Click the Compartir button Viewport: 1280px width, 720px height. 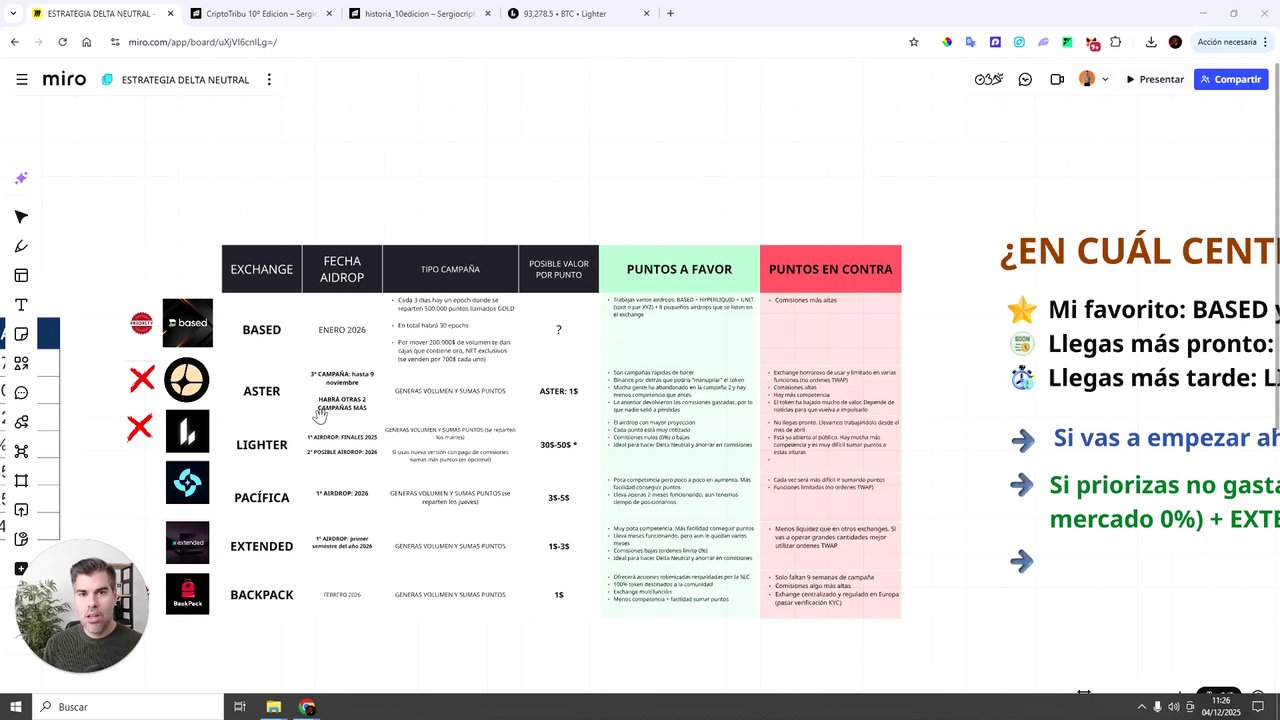click(1231, 79)
